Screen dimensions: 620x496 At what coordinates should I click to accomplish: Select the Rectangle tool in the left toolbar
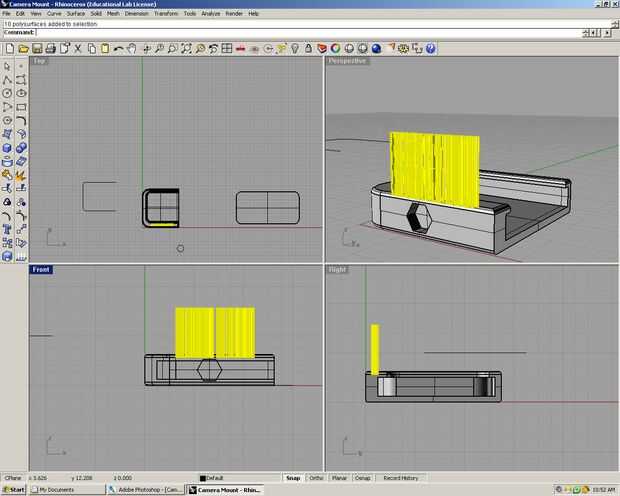coord(21,107)
